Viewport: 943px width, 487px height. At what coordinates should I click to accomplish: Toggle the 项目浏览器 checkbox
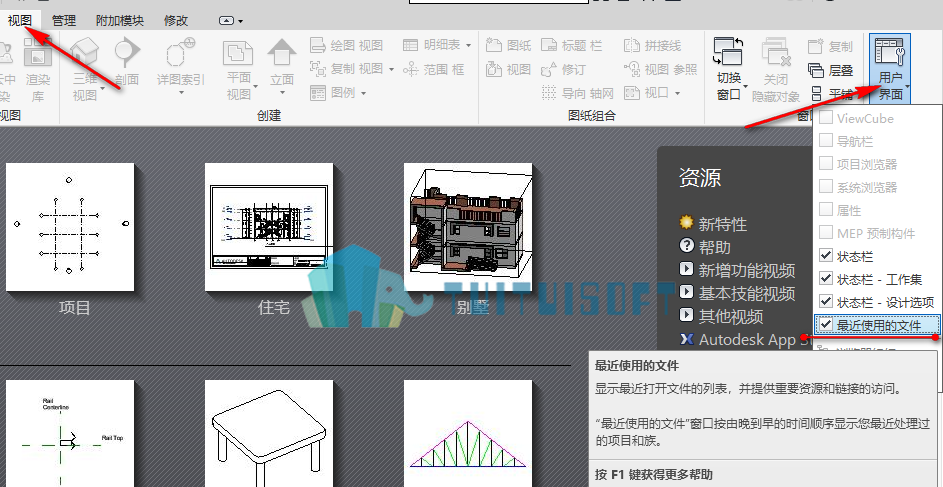[x=826, y=163]
